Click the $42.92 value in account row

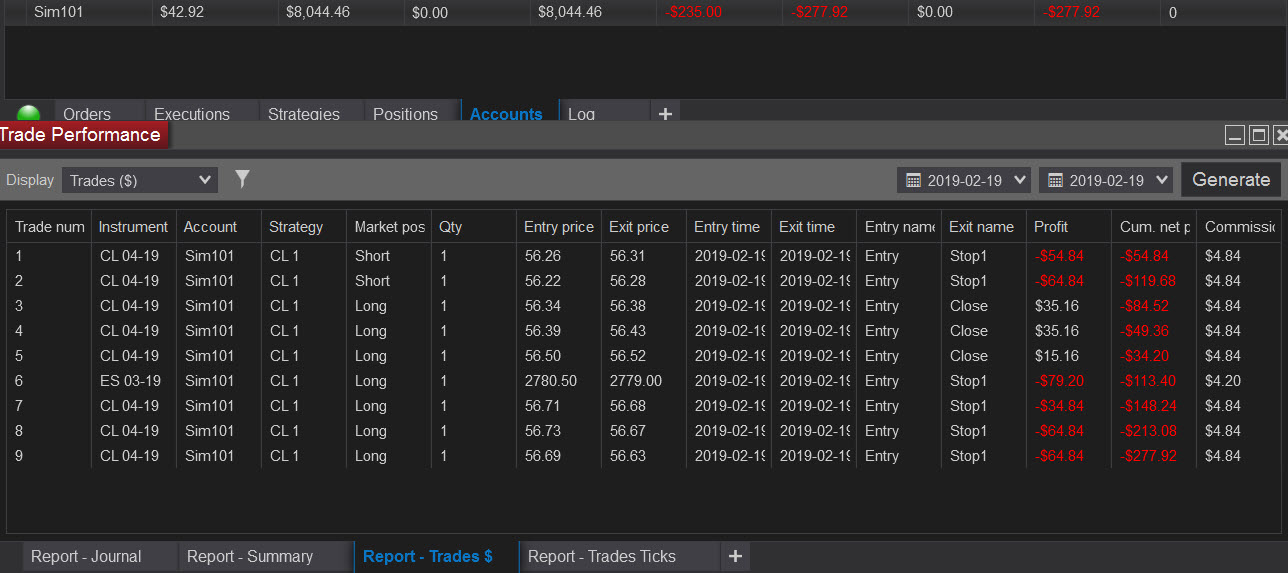coord(182,12)
